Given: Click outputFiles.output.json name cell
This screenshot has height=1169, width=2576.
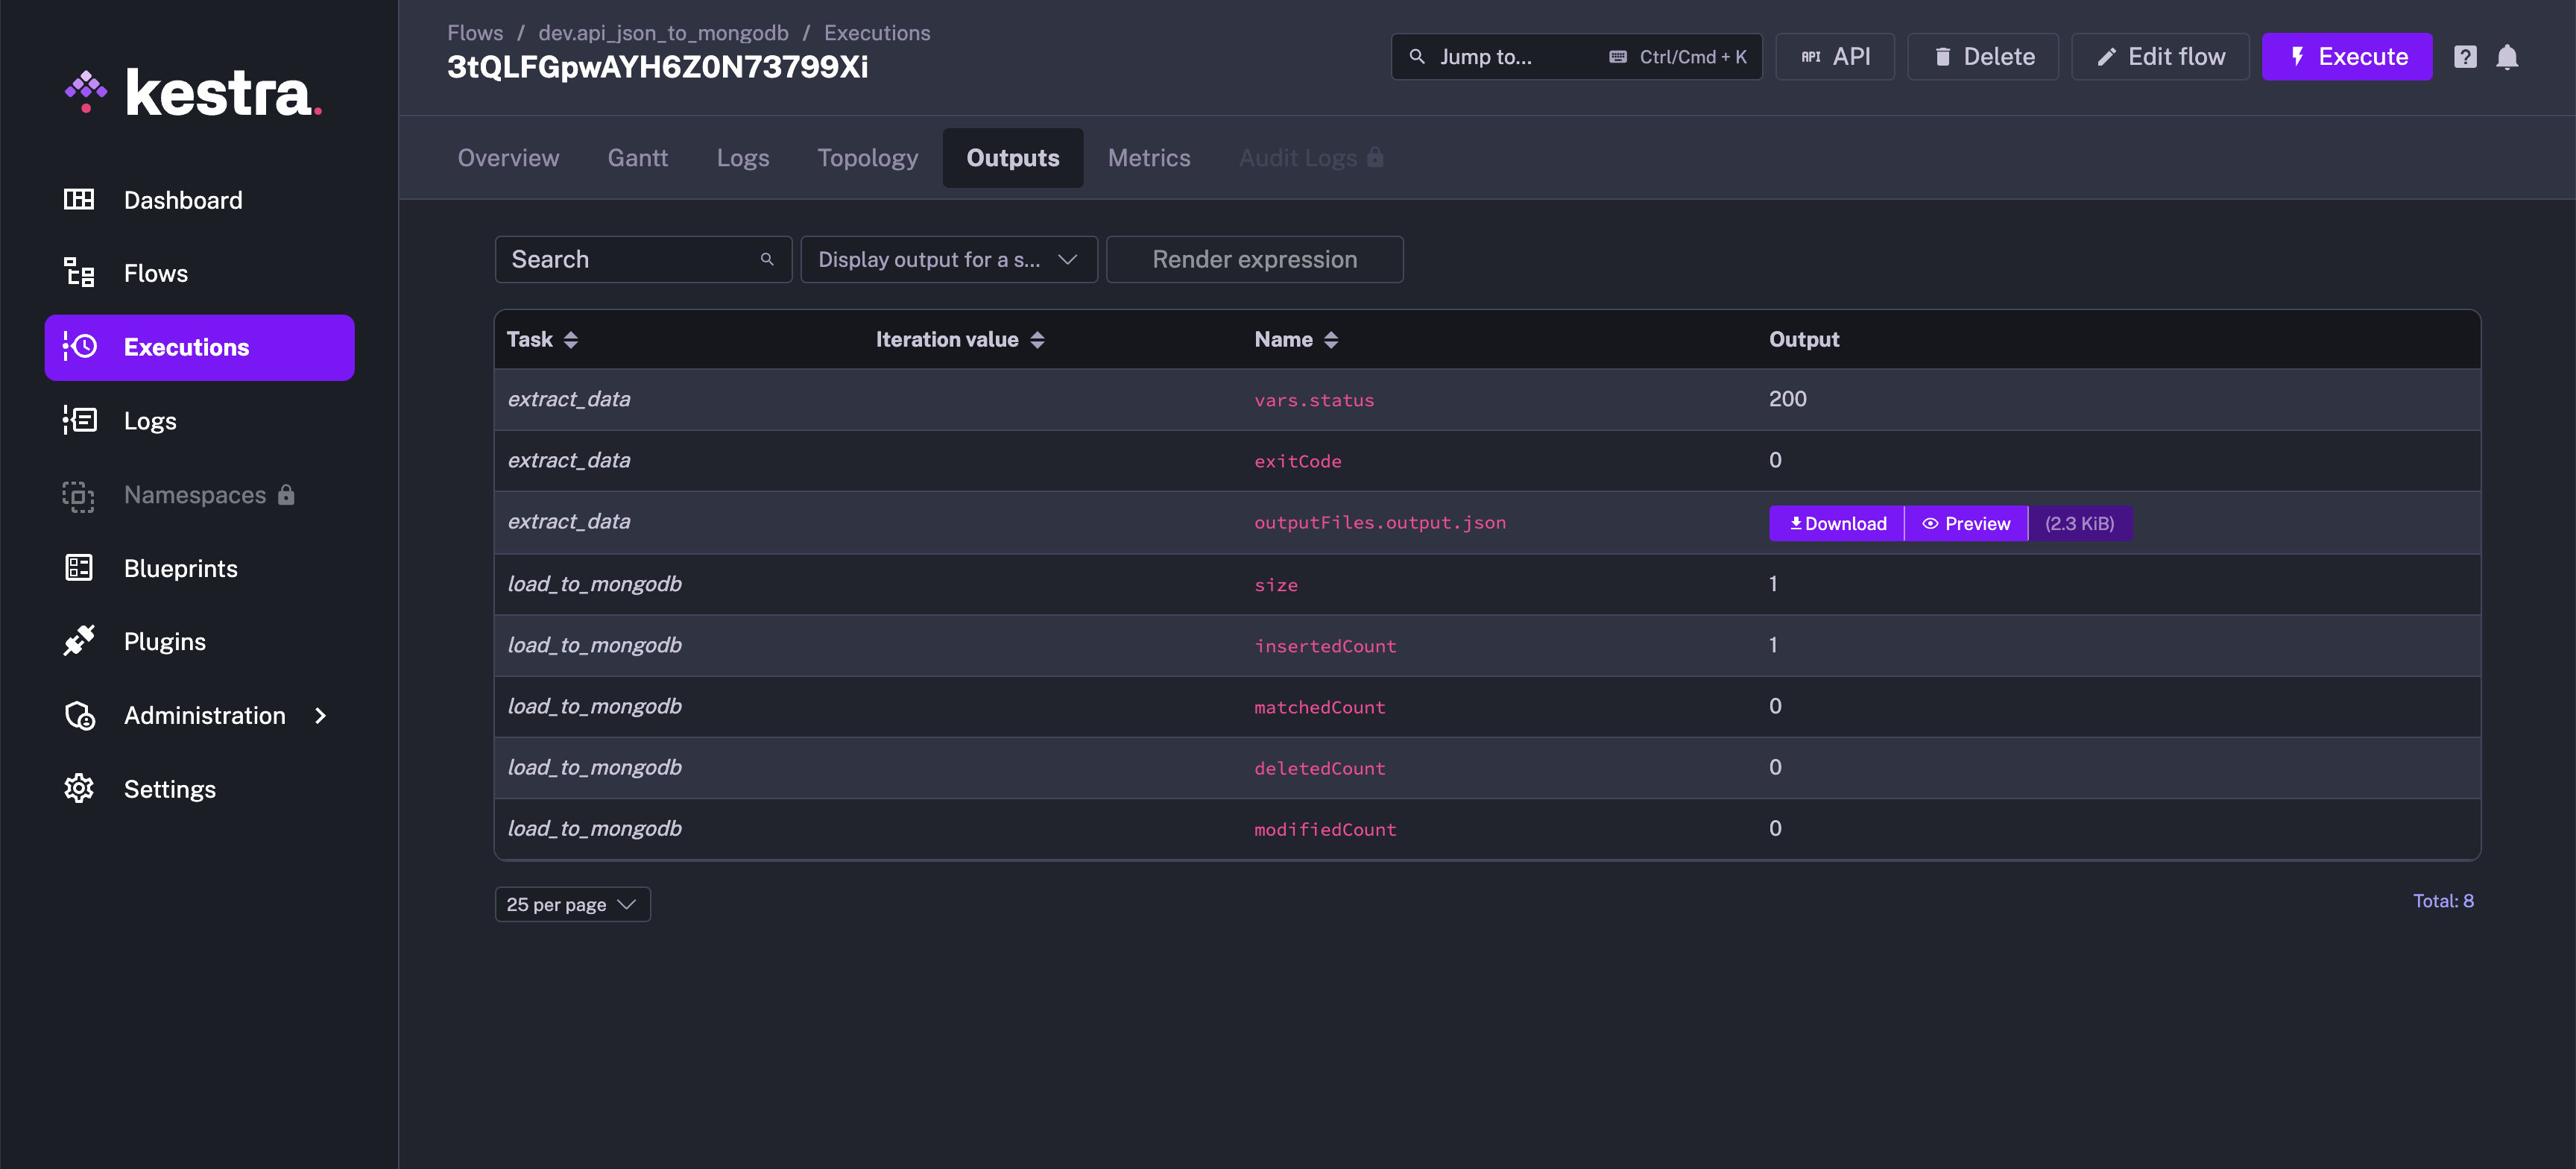Looking at the screenshot, I should click(1380, 523).
